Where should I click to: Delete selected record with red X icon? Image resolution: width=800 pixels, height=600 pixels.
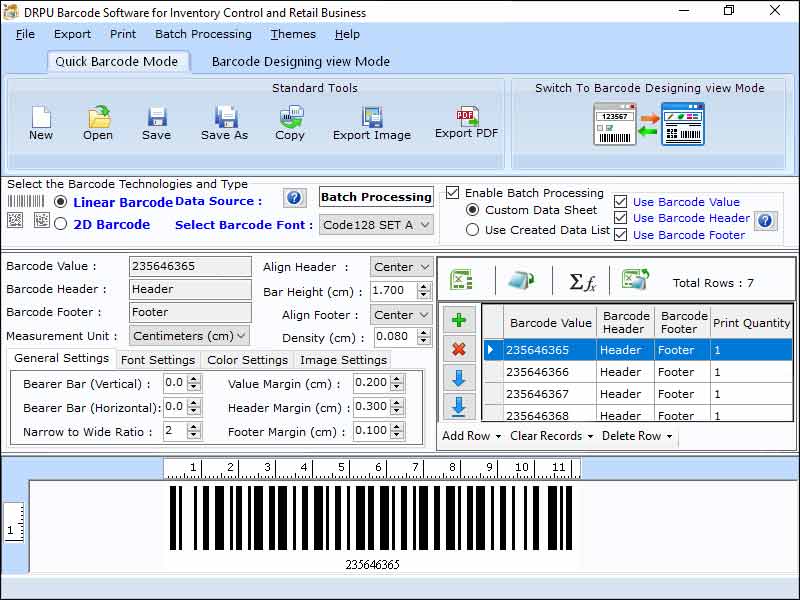(x=459, y=348)
